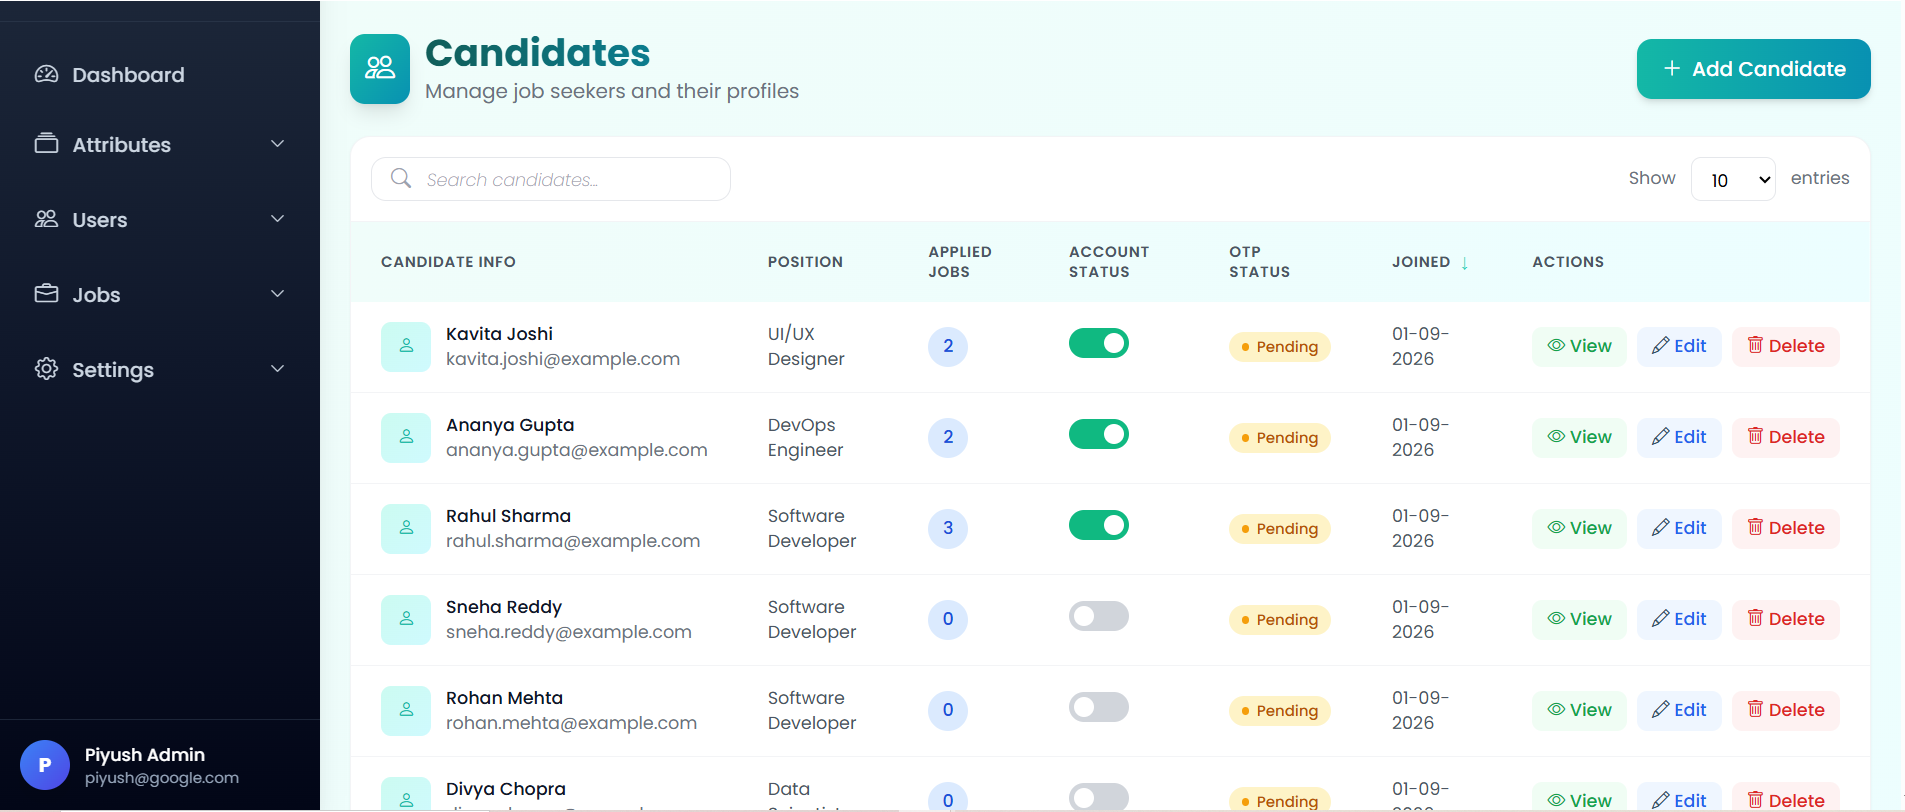Enable Sneha Reddy's account status toggle
1905x812 pixels.
coord(1098,617)
